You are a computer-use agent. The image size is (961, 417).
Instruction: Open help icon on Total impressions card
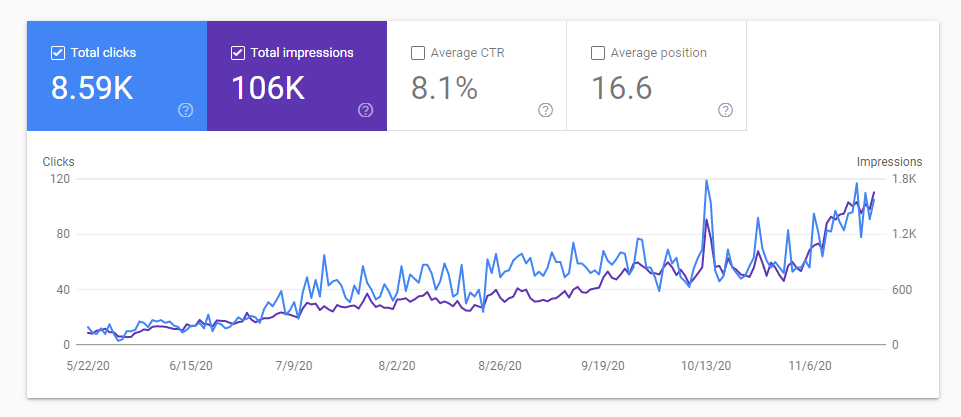point(365,110)
